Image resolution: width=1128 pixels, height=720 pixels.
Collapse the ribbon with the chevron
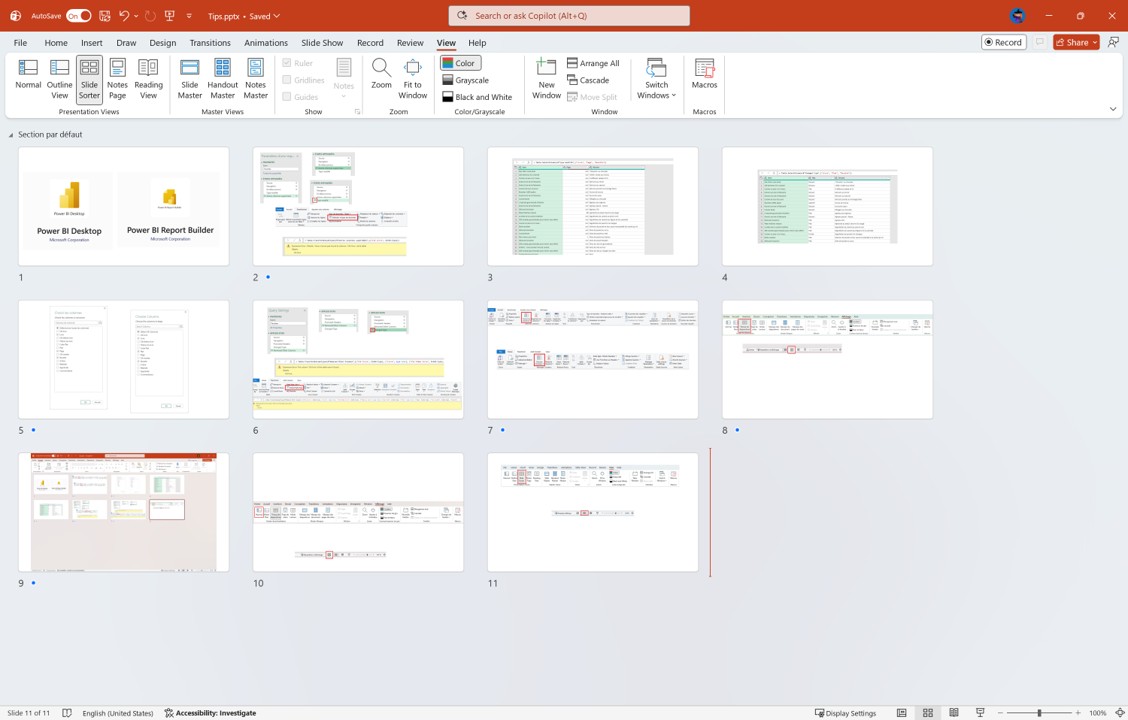pyautogui.click(x=1112, y=109)
